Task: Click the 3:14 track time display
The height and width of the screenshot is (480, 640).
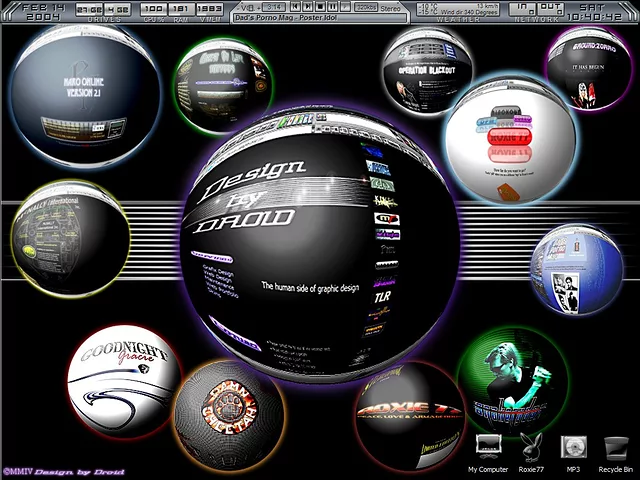Action: pyautogui.click(x=273, y=8)
